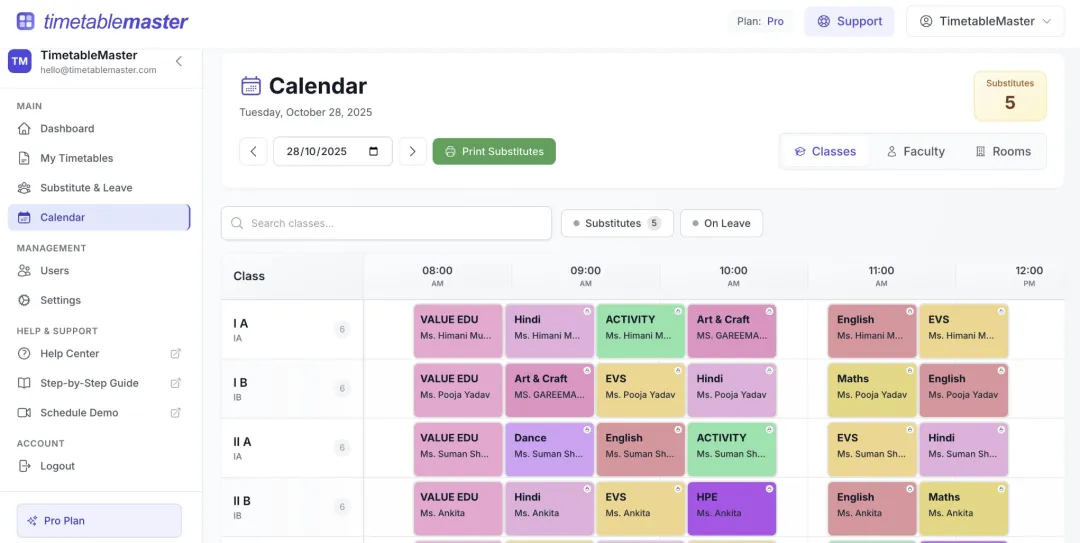Viewport: 1080px width, 543px height.
Task: Click the TM avatar in the sidebar
Action: tap(20, 61)
